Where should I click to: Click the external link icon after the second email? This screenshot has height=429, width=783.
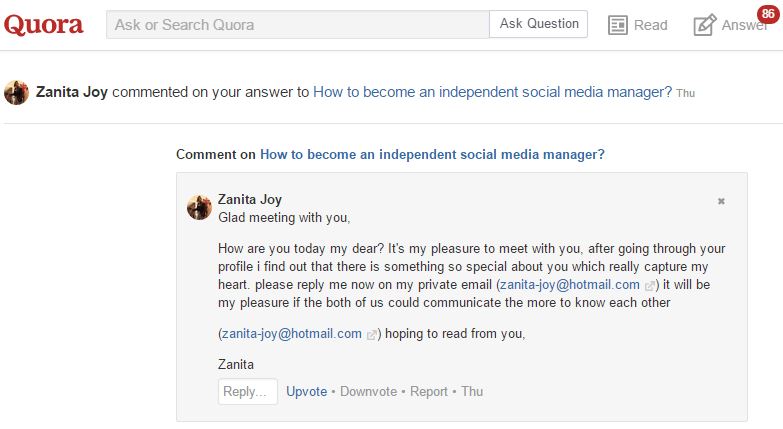[x=371, y=335]
